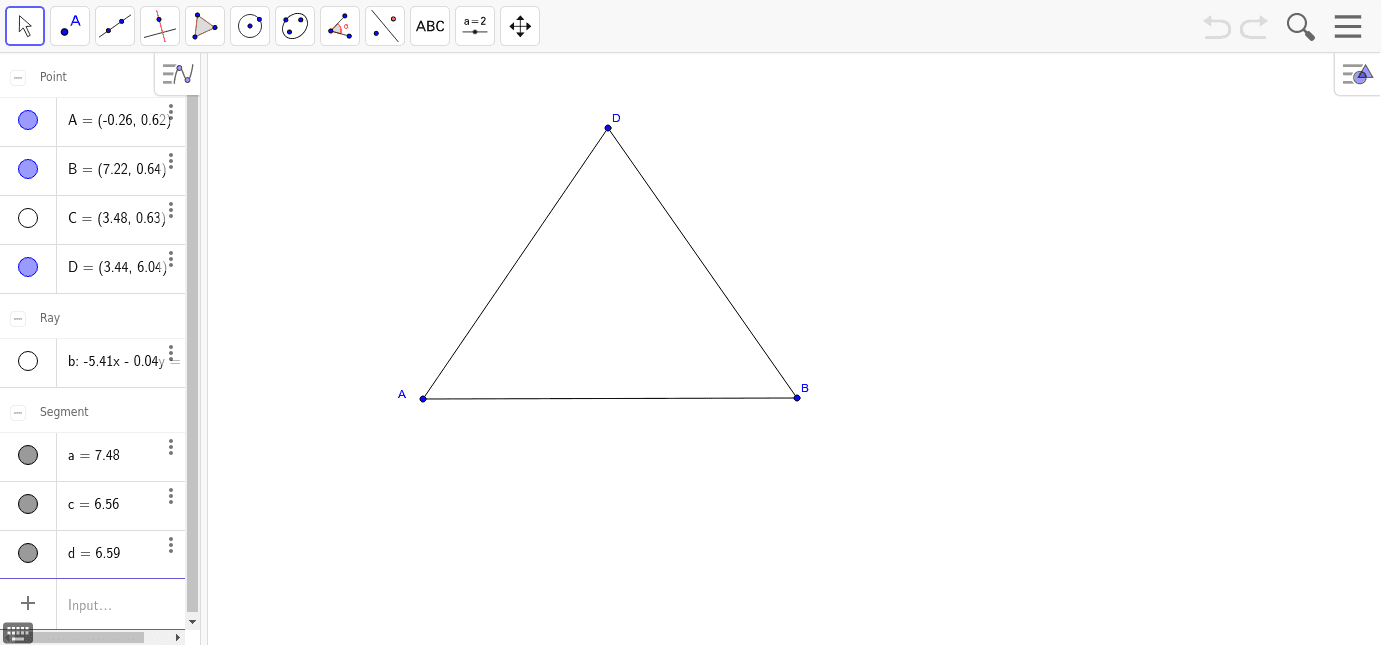
Task: Select the Move arrow tool
Action: pyautogui.click(x=25, y=26)
